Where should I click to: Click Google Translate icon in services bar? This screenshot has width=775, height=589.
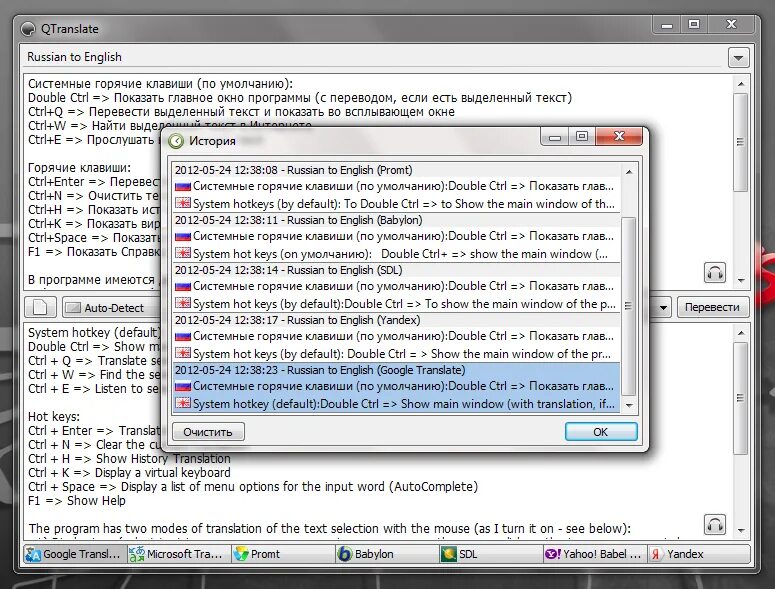(33, 554)
